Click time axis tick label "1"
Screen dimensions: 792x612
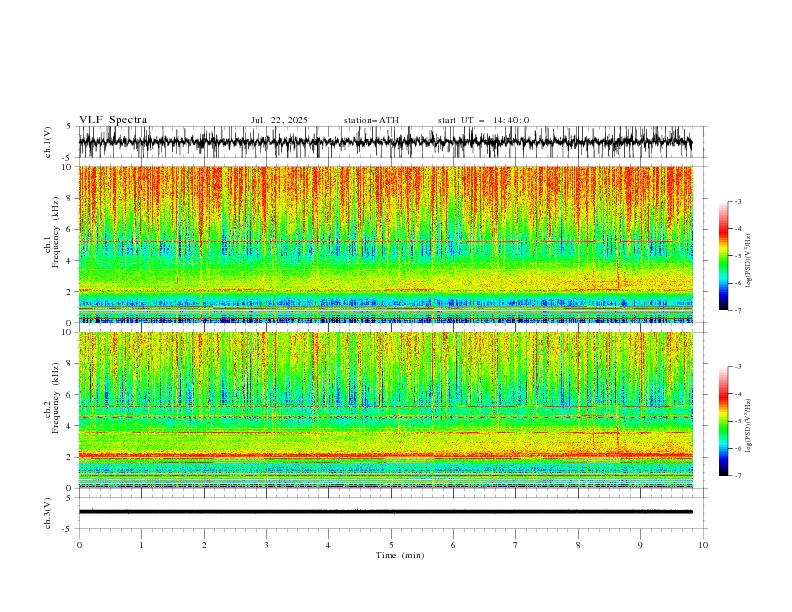(x=141, y=545)
